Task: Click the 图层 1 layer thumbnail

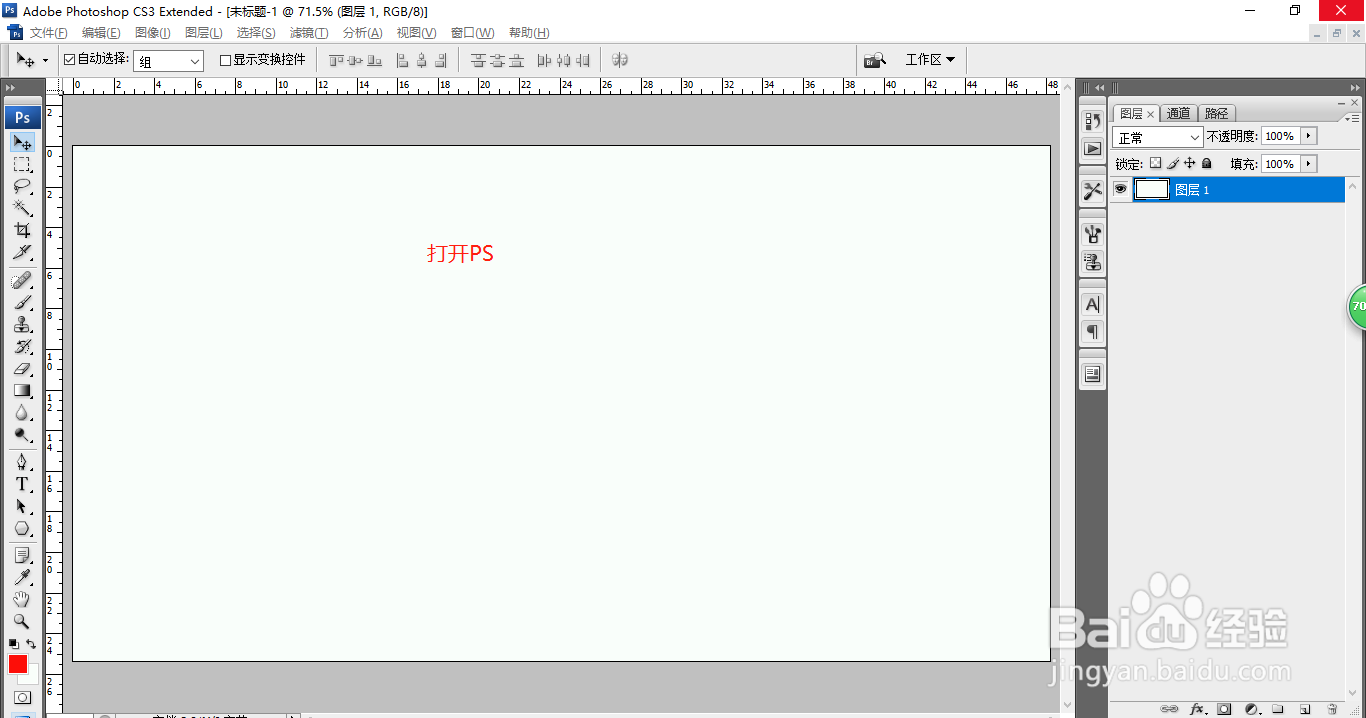Action: click(1151, 189)
